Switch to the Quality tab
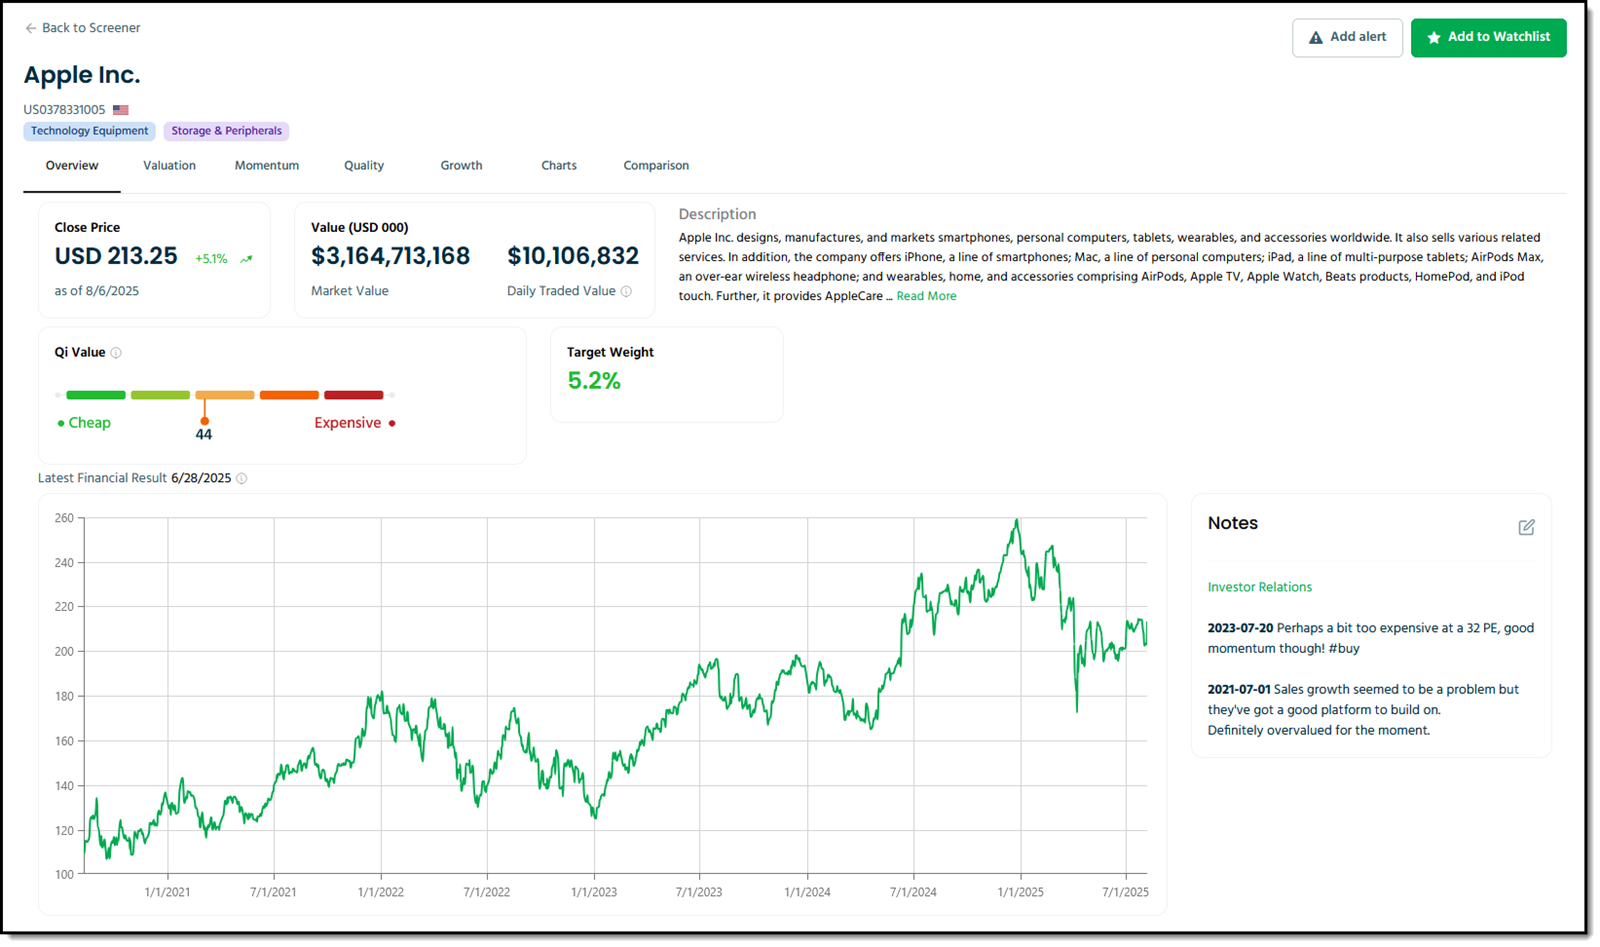 [x=364, y=166]
